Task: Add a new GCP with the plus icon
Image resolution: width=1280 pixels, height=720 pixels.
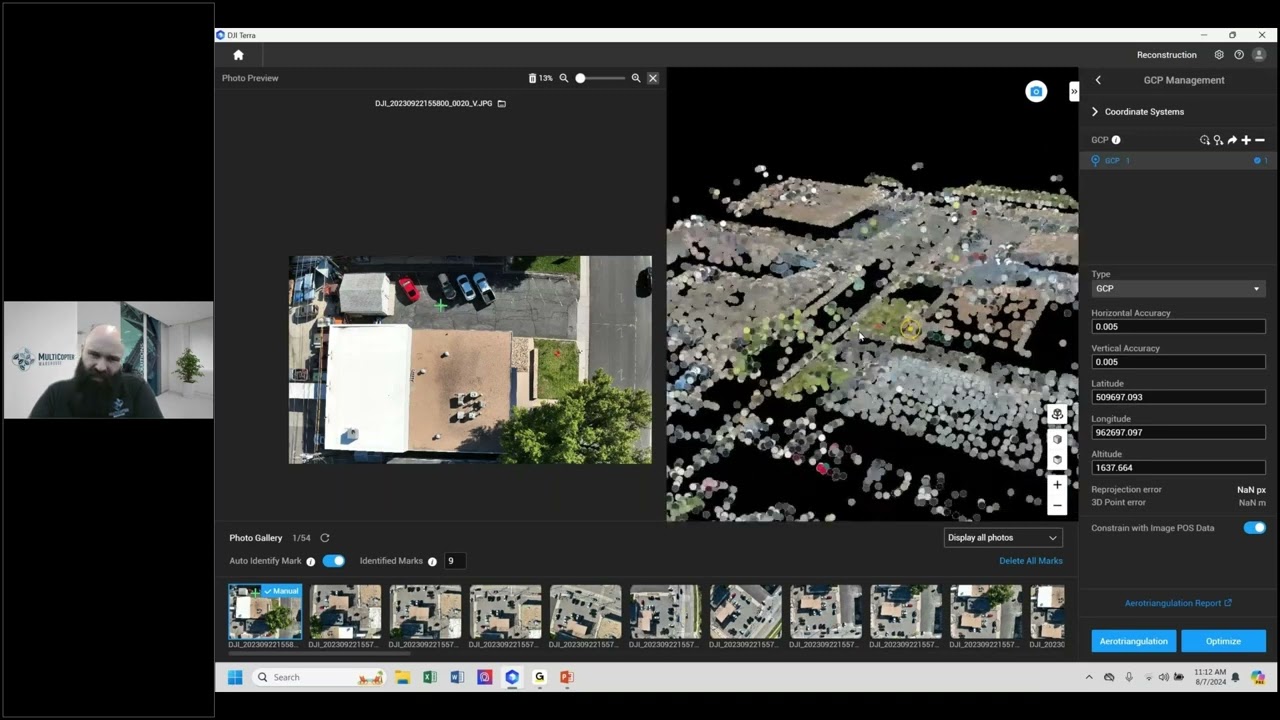Action: [1246, 140]
